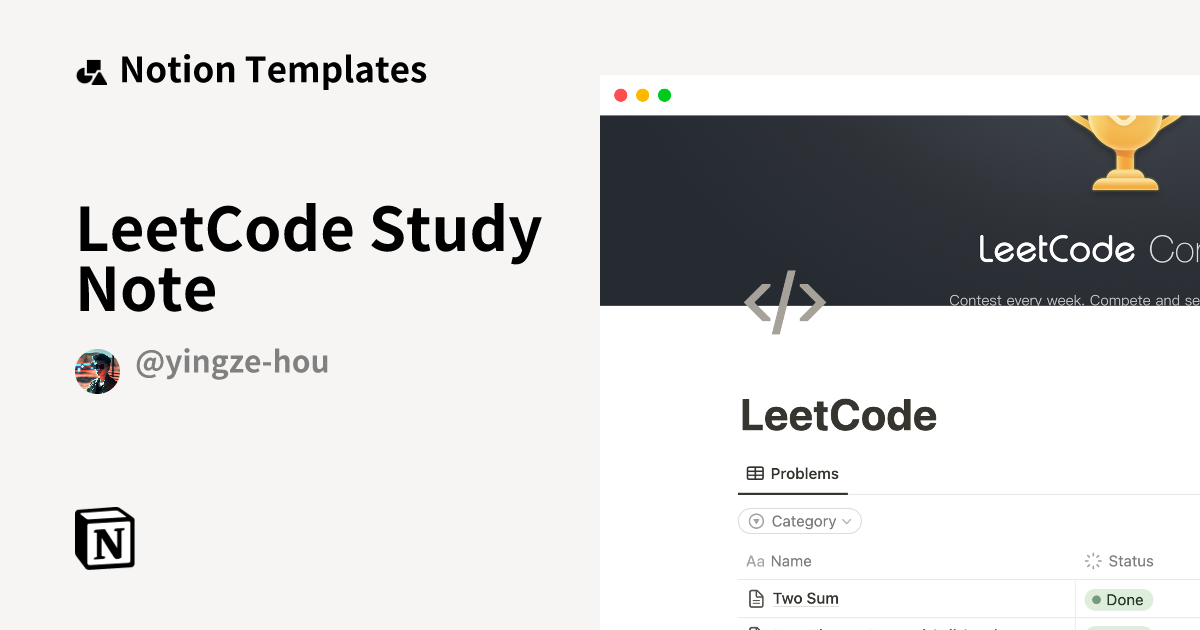1200x630 pixels.
Task: Open the Status column header menu
Action: [x=1130, y=561]
